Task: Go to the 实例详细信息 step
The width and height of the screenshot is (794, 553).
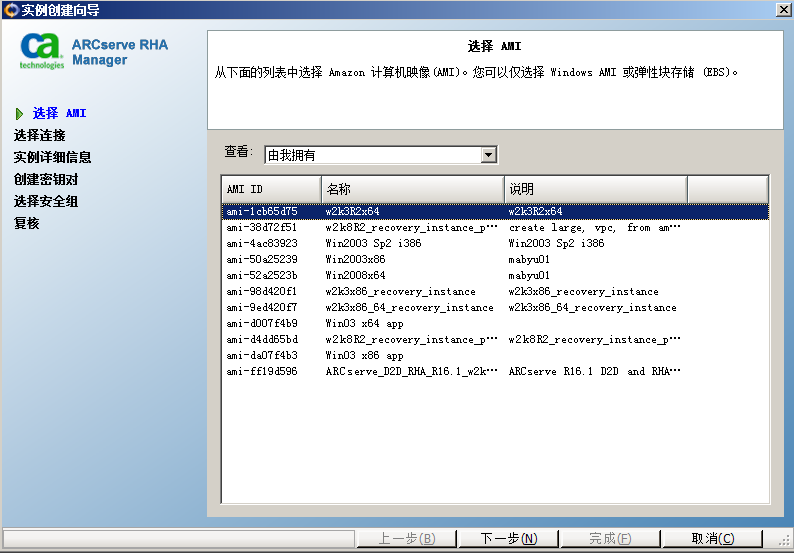Action: click(x=52, y=157)
